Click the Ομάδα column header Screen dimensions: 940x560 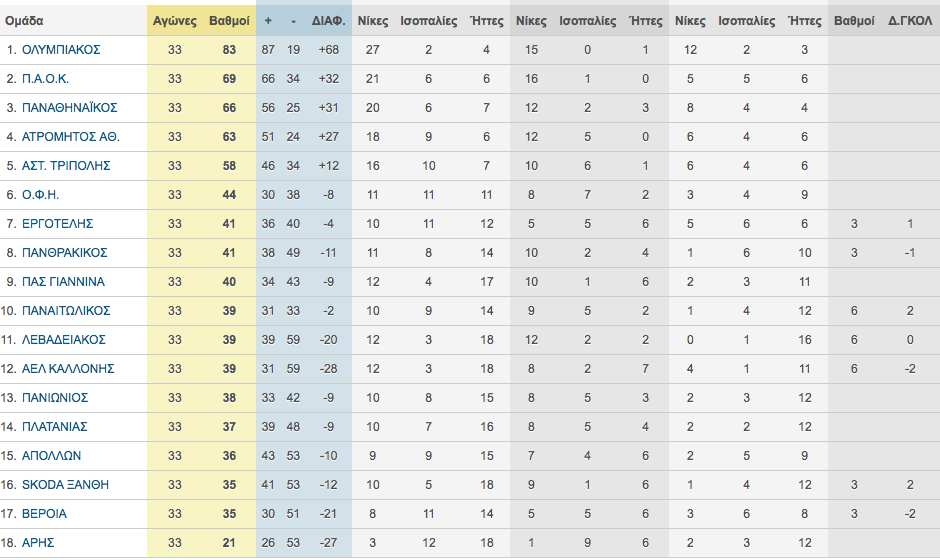[x=24, y=20]
